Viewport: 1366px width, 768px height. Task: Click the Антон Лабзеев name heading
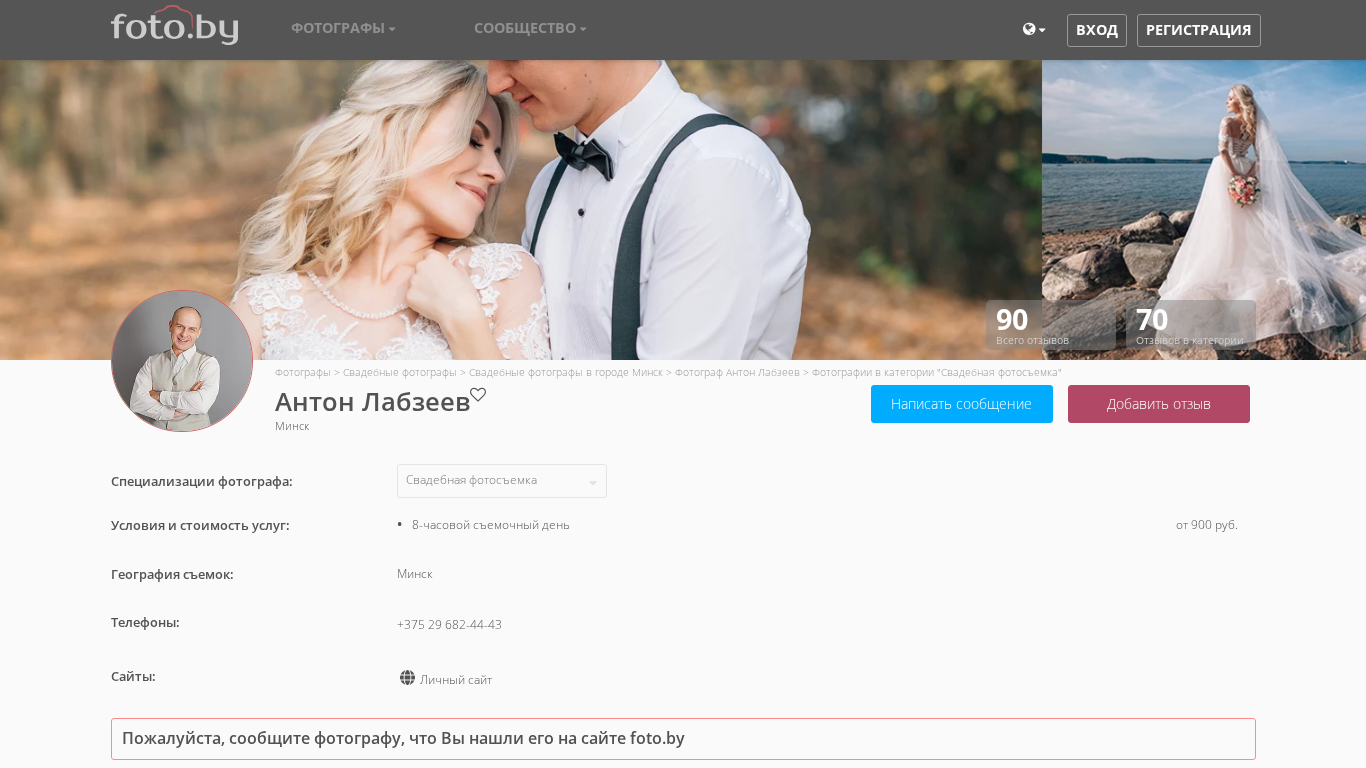(372, 402)
